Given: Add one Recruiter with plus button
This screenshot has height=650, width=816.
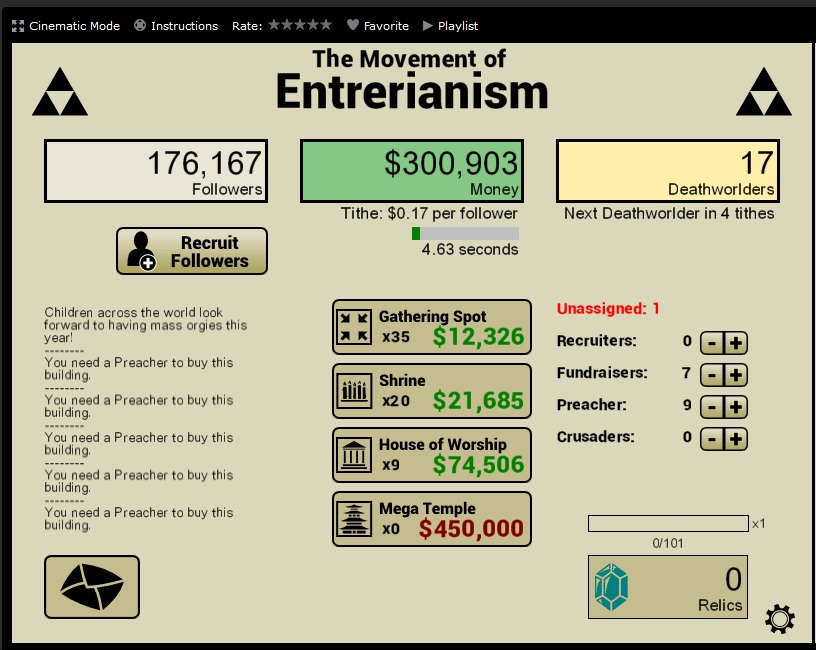Looking at the screenshot, I should tap(736, 343).
